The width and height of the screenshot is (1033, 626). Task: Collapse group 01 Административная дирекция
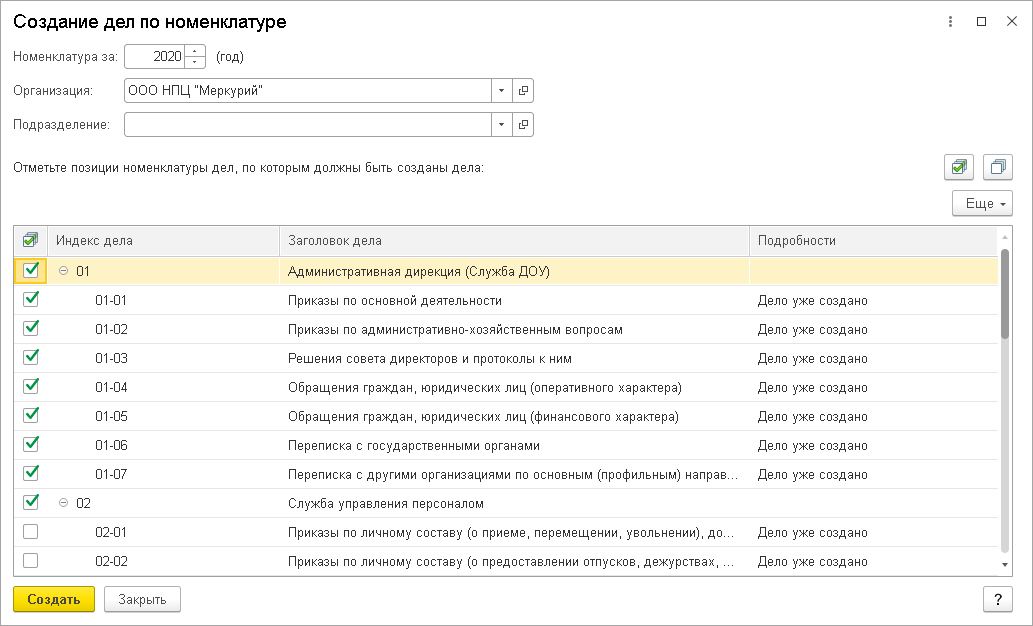coord(62,270)
